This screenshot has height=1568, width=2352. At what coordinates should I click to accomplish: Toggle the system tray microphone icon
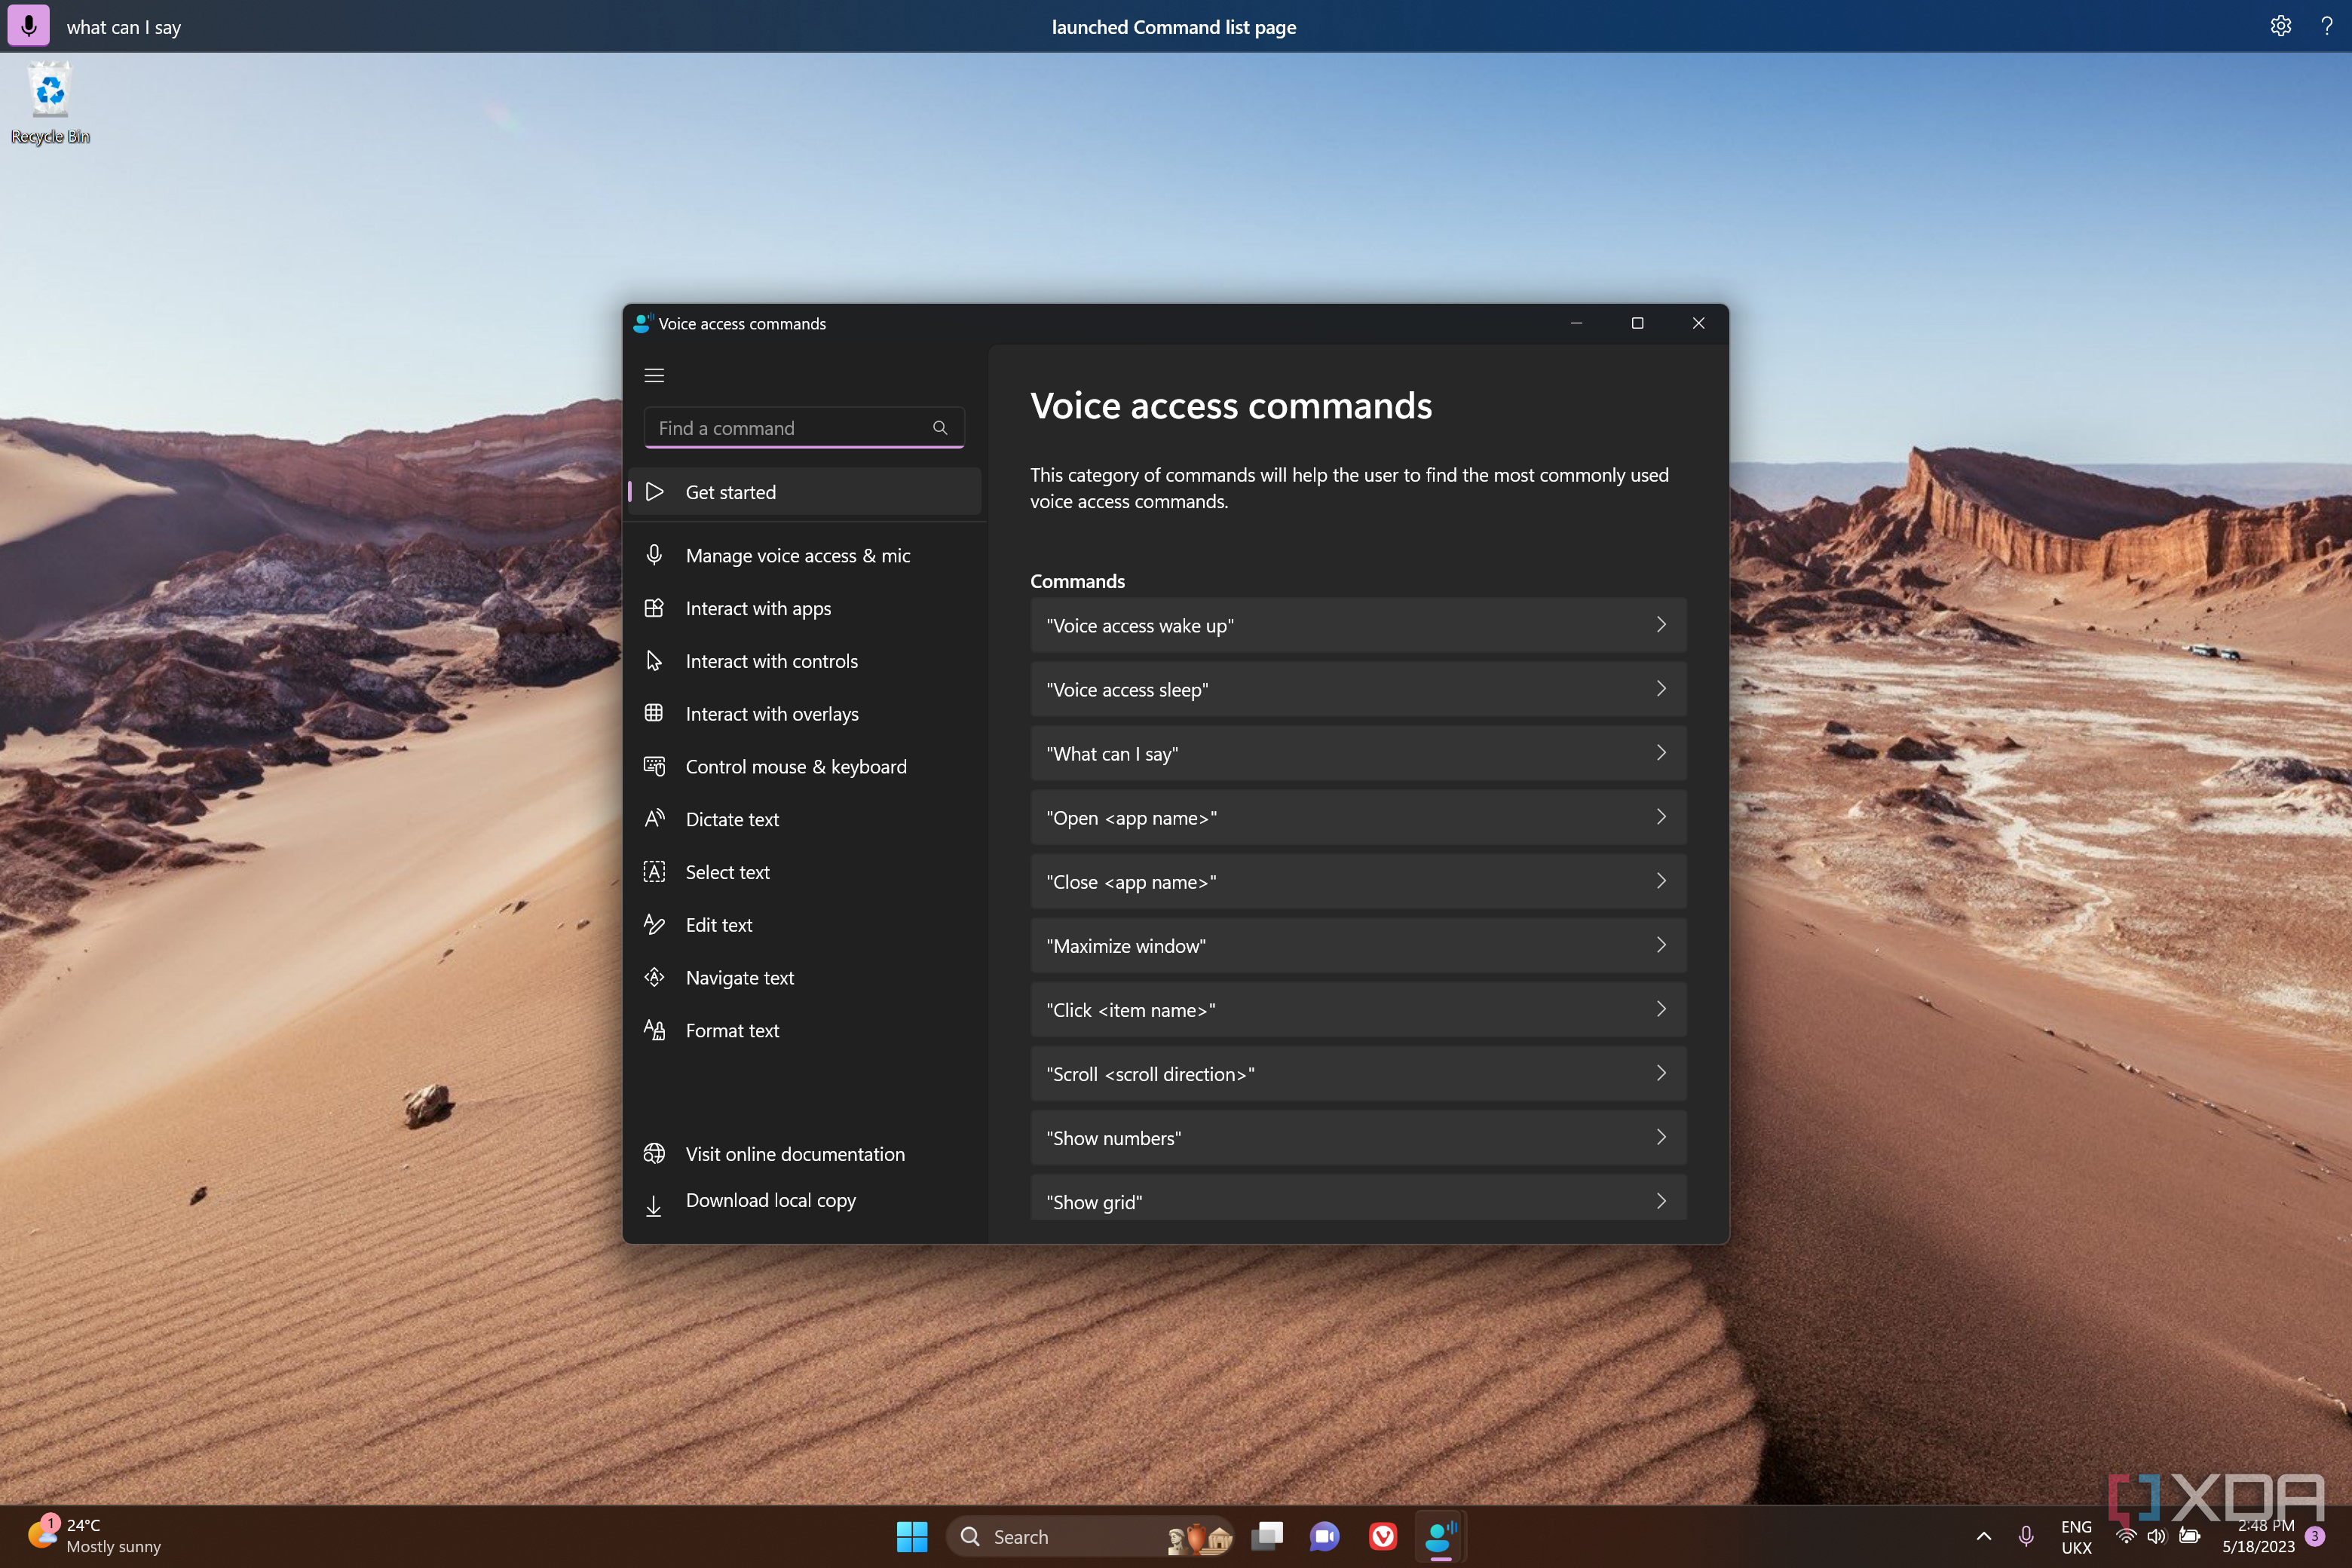tap(2026, 1536)
